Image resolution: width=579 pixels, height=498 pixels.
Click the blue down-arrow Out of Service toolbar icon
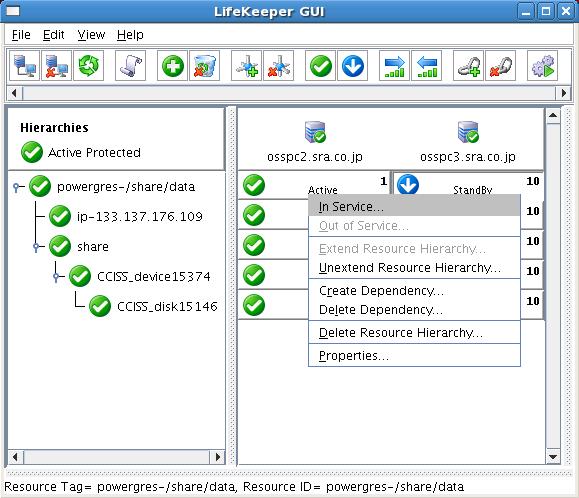[x=353, y=66]
